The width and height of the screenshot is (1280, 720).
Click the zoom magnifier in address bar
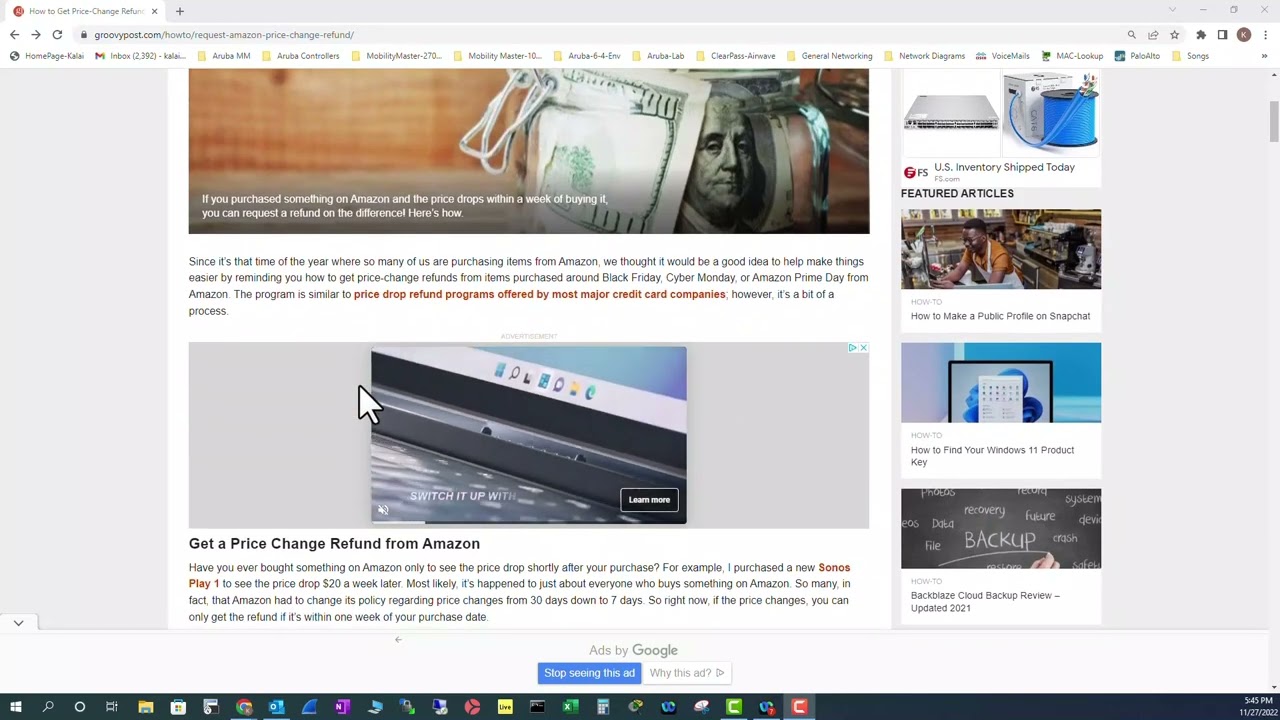point(1132,35)
